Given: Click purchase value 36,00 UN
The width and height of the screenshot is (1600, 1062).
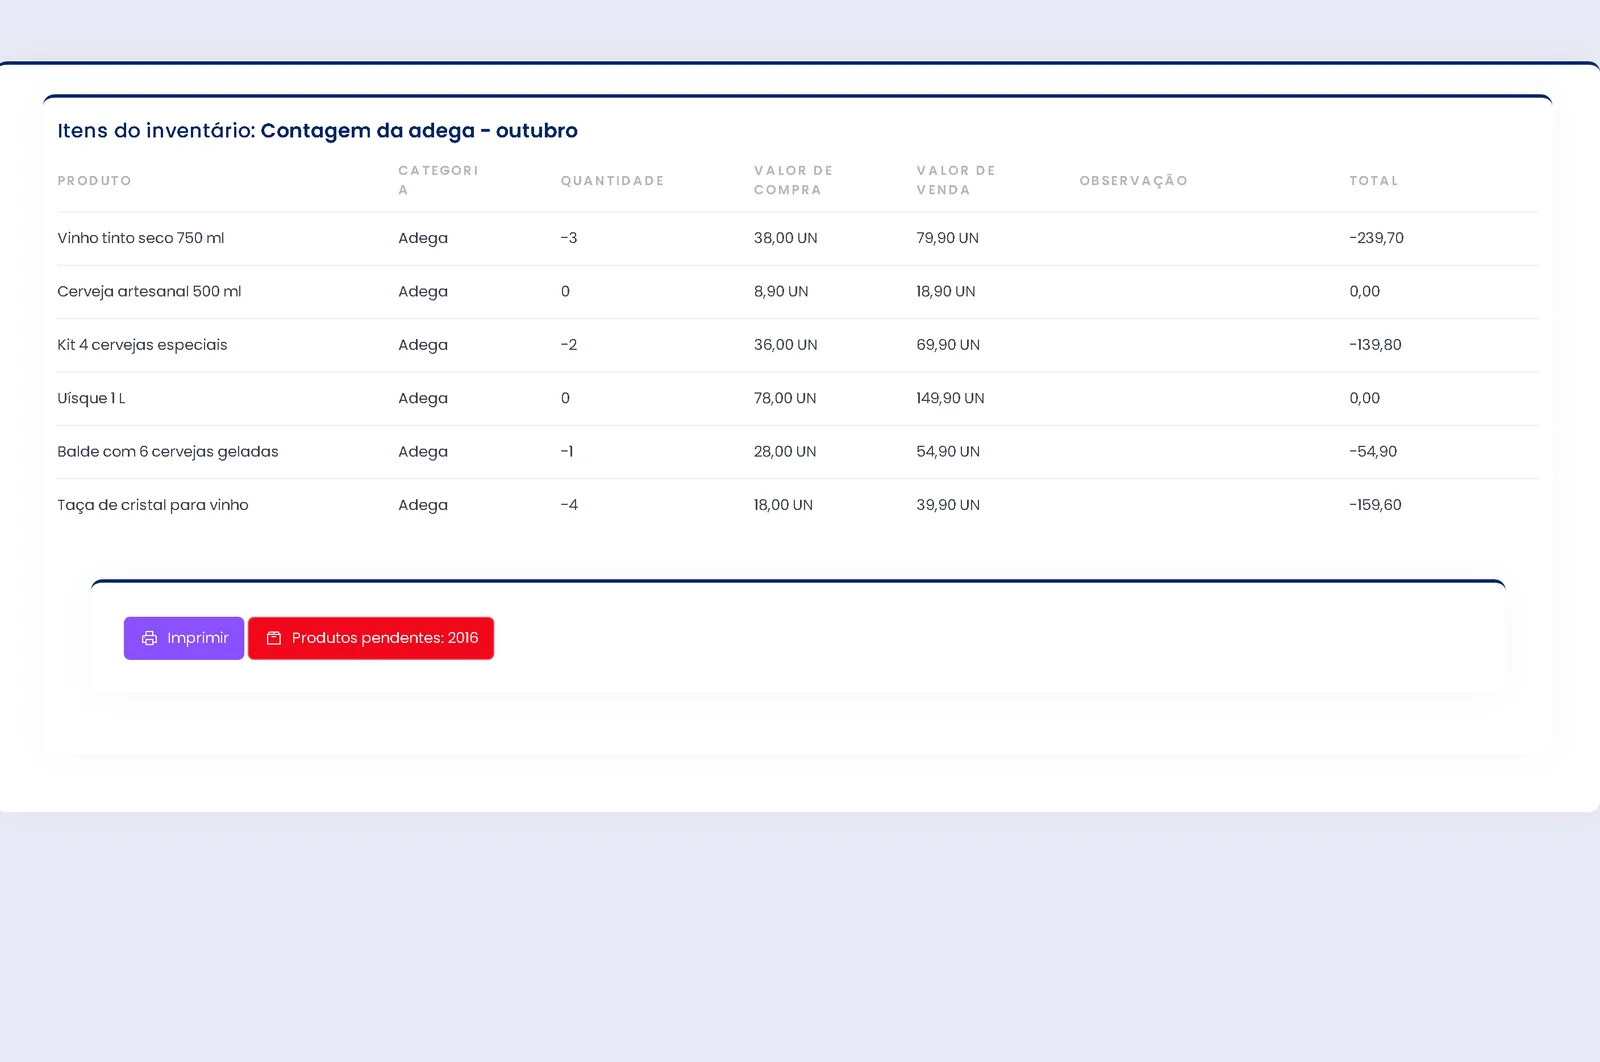Looking at the screenshot, I should (x=786, y=345).
